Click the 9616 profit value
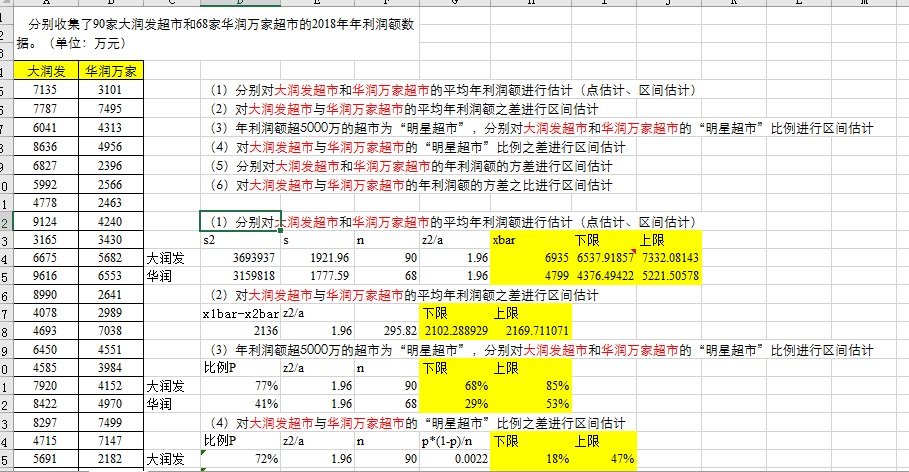This screenshot has width=909, height=472. (x=46, y=276)
